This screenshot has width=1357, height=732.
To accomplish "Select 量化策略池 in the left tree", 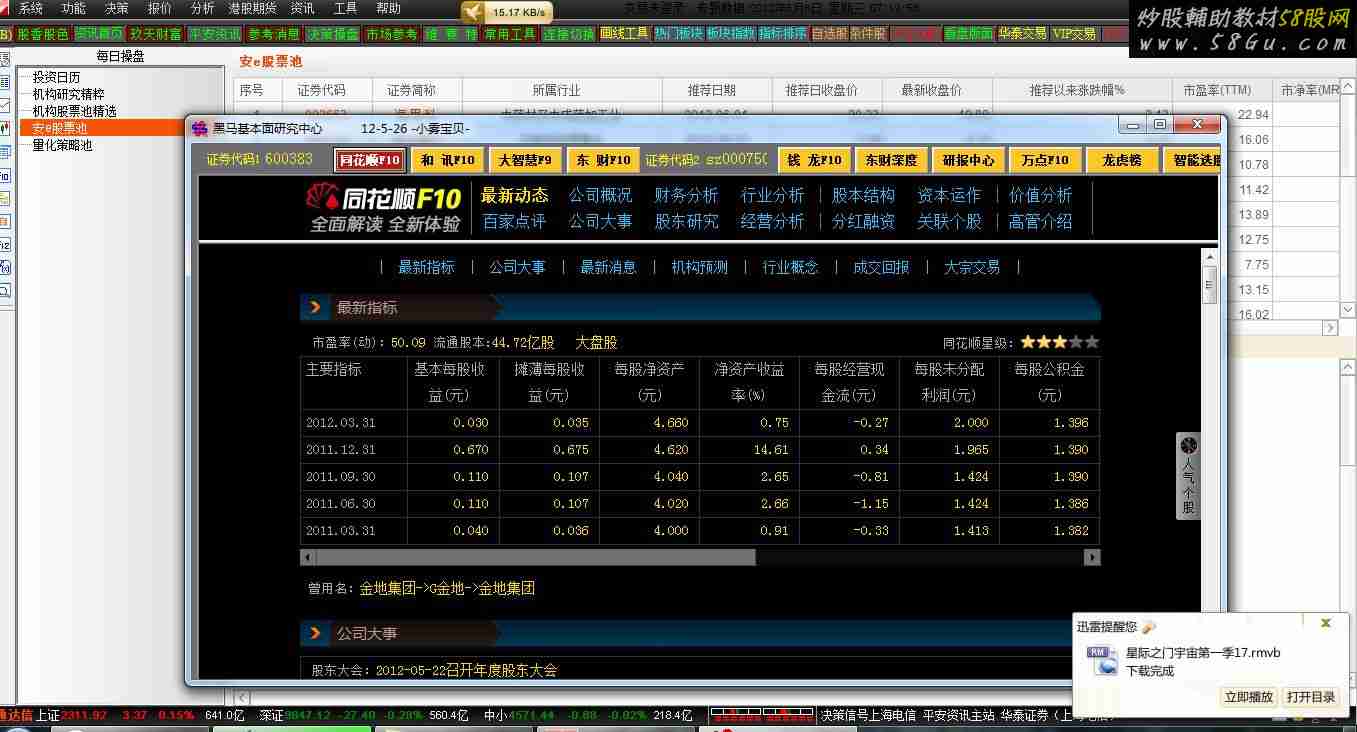I will click(62, 145).
